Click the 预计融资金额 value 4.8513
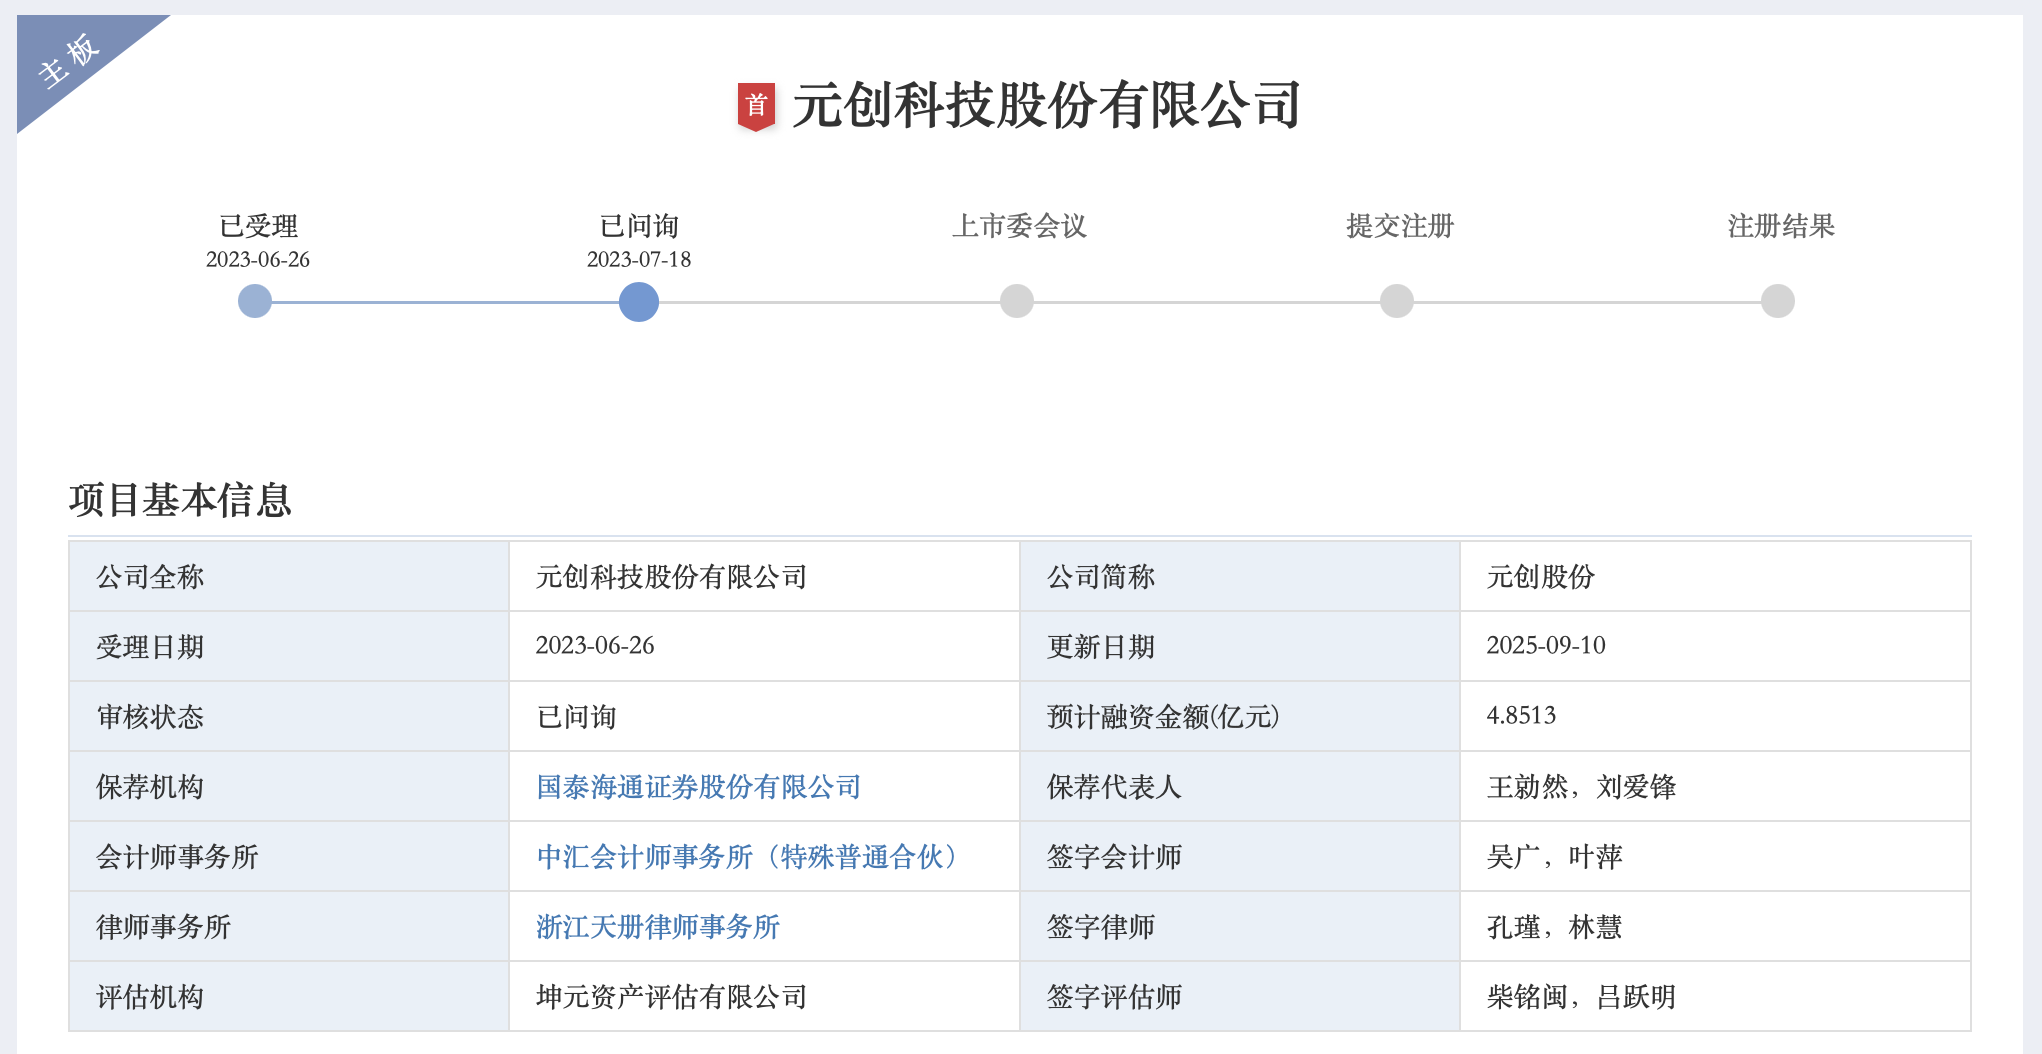 (1521, 716)
